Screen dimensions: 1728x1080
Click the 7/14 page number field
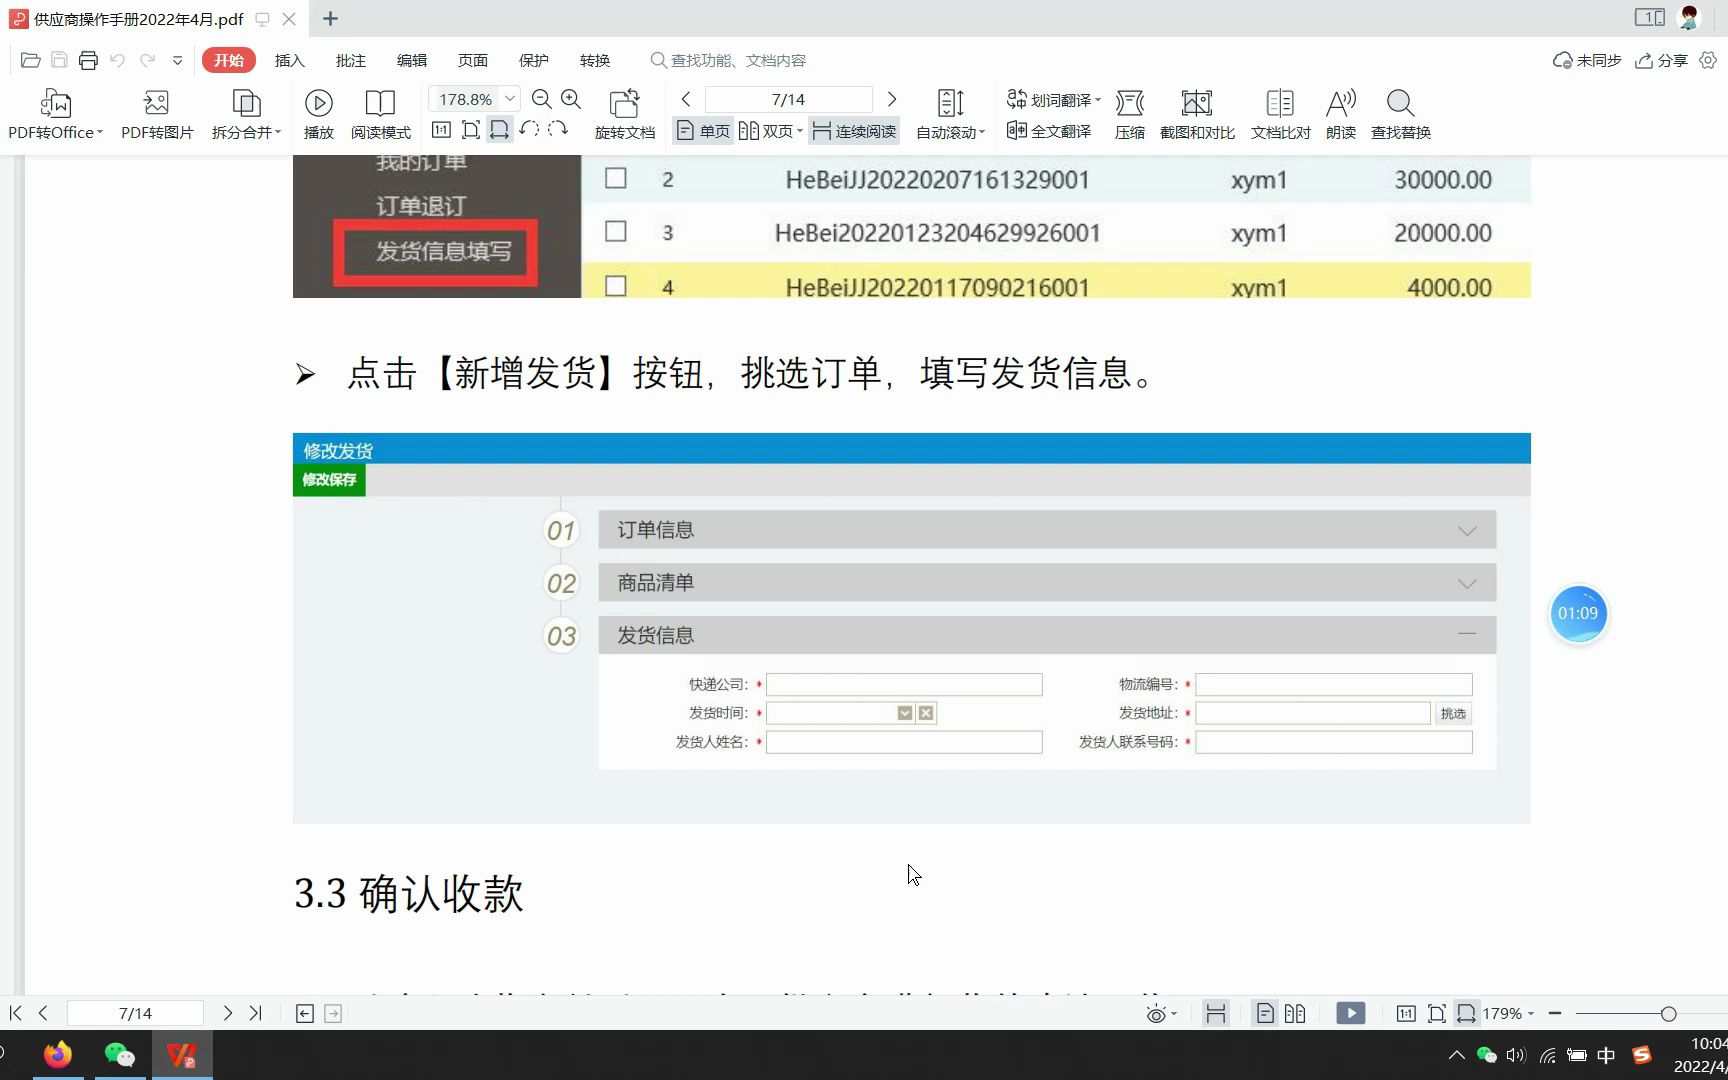click(x=789, y=98)
